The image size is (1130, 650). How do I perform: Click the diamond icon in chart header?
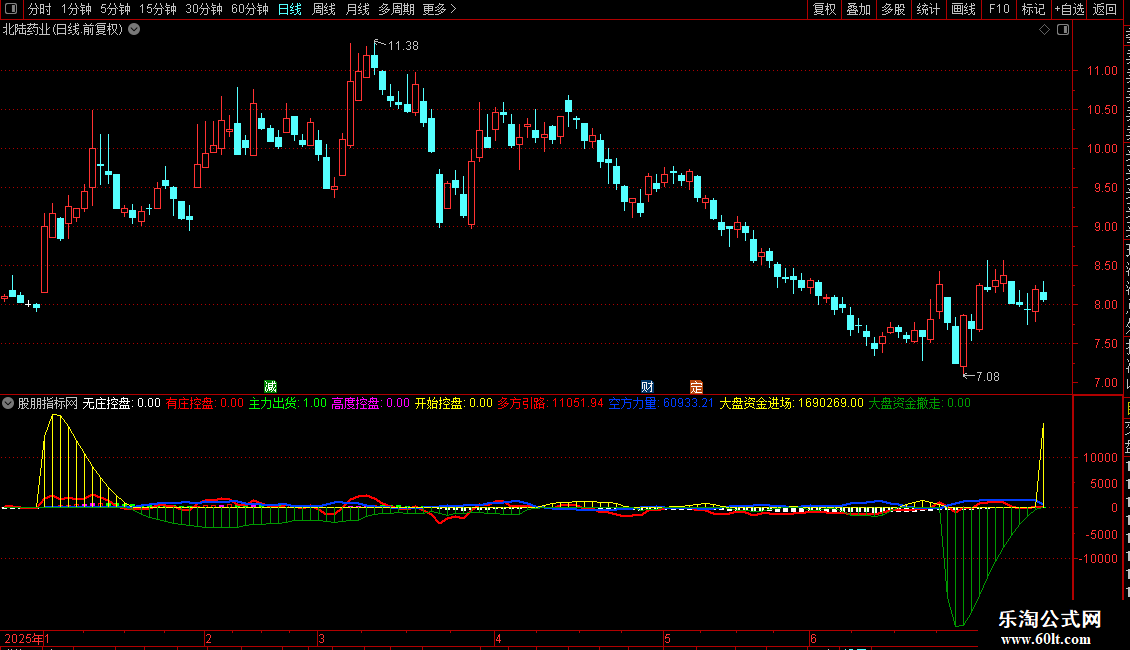click(1044, 30)
